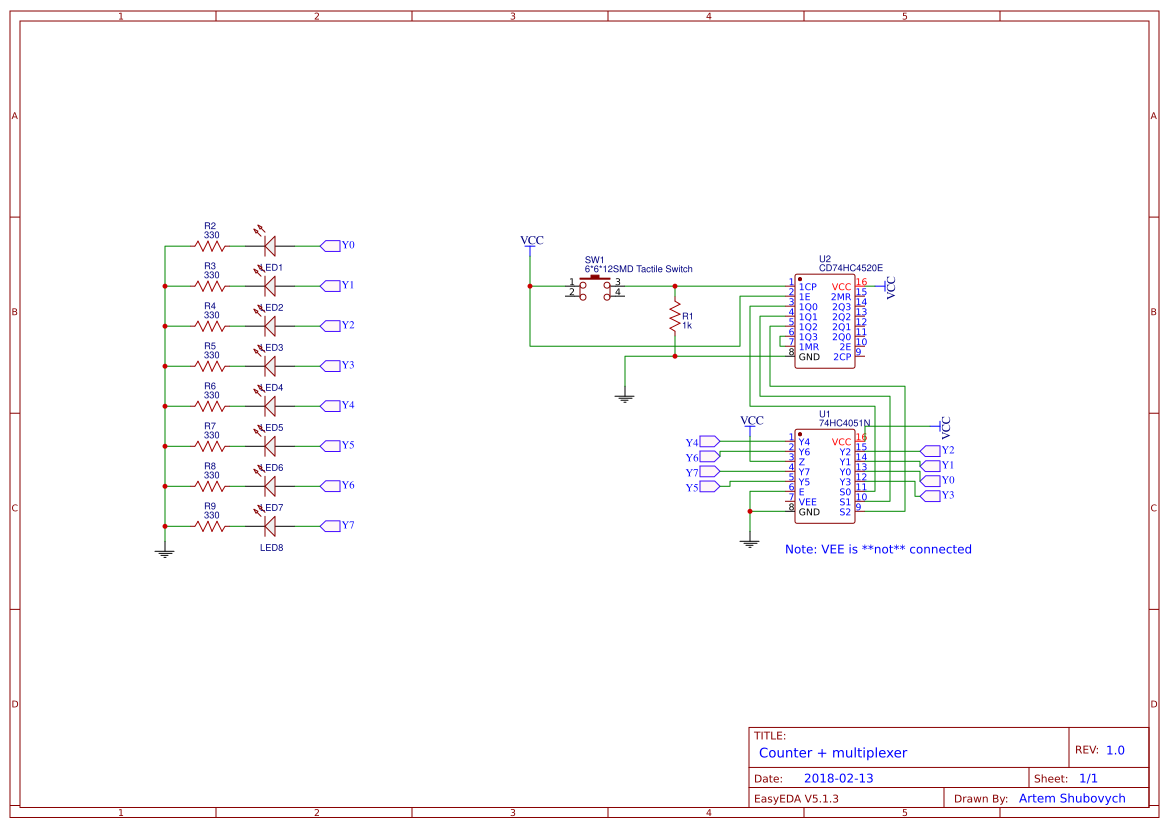Select the Y7 net flag near LED8

(331, 524)
